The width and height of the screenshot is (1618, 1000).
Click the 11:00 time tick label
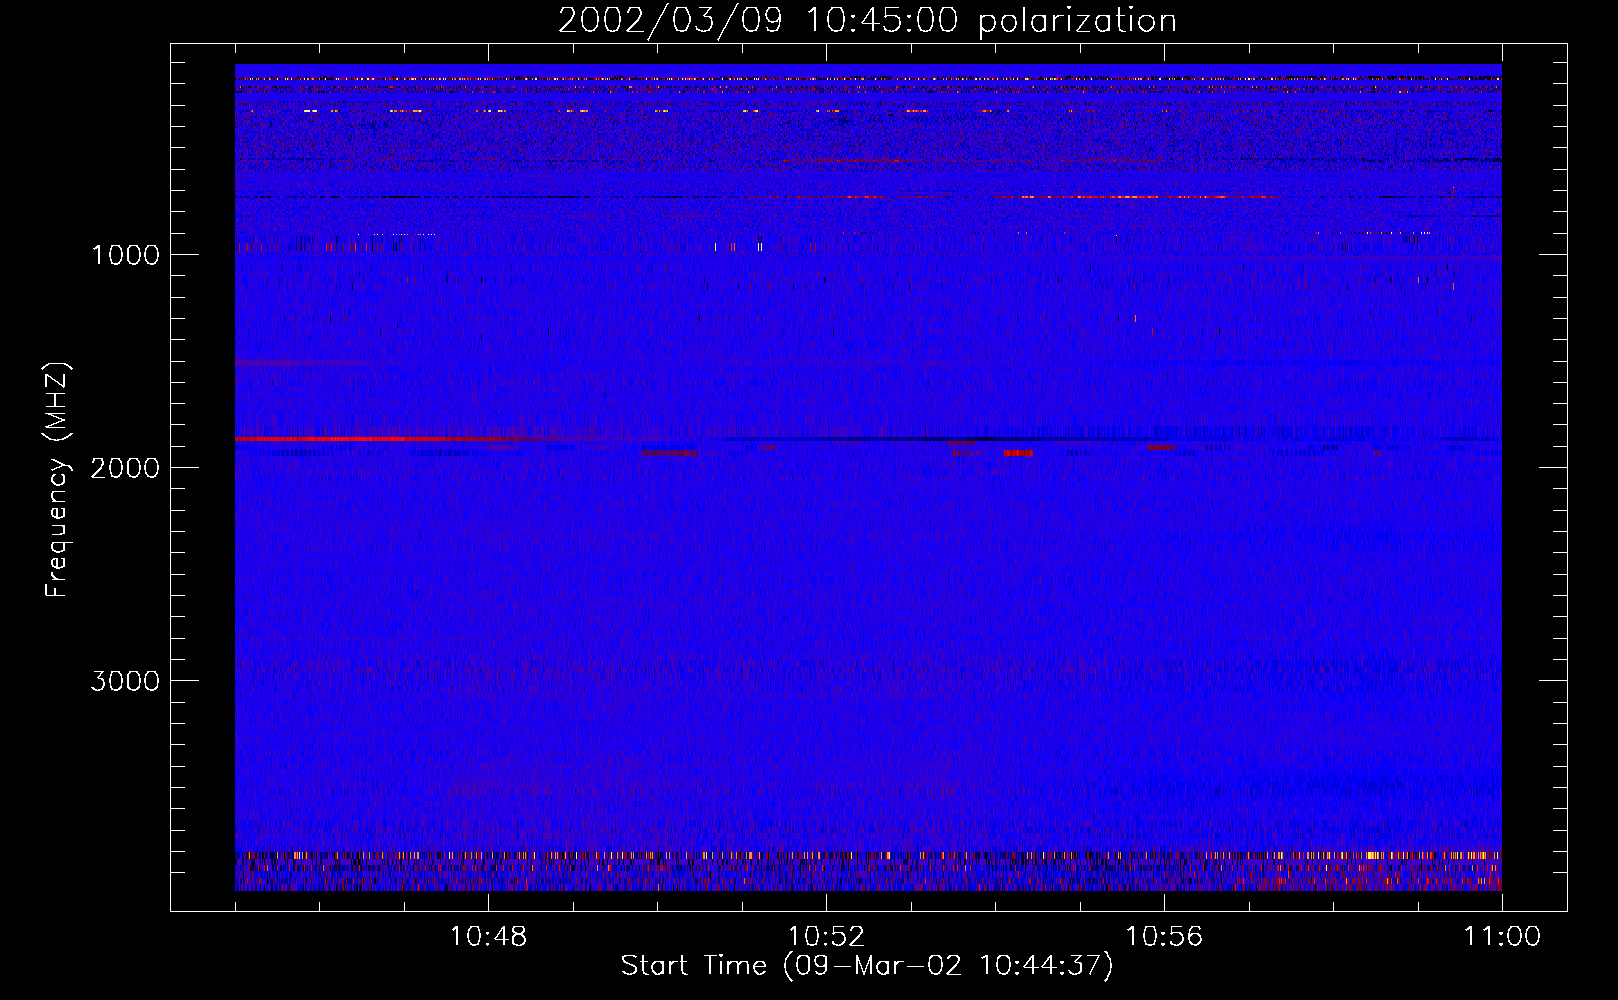tap(1502, 937)
